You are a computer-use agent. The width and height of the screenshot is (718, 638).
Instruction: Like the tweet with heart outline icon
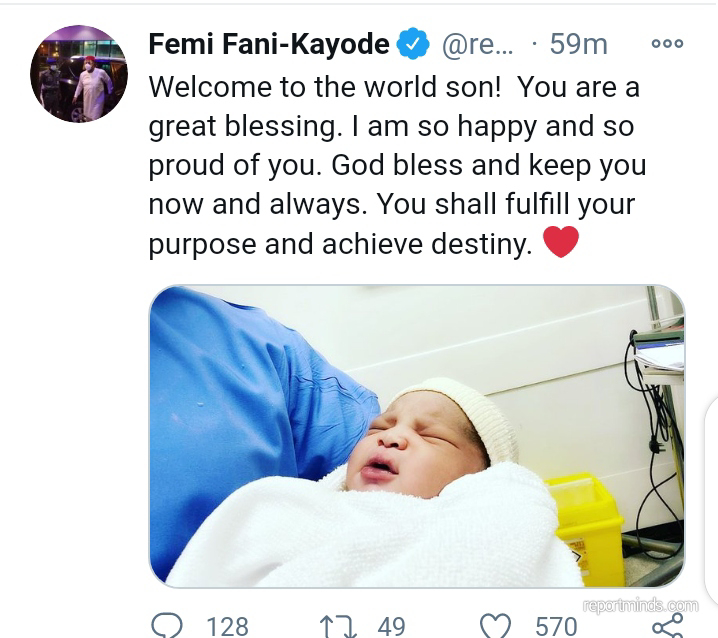pos(496,626)
